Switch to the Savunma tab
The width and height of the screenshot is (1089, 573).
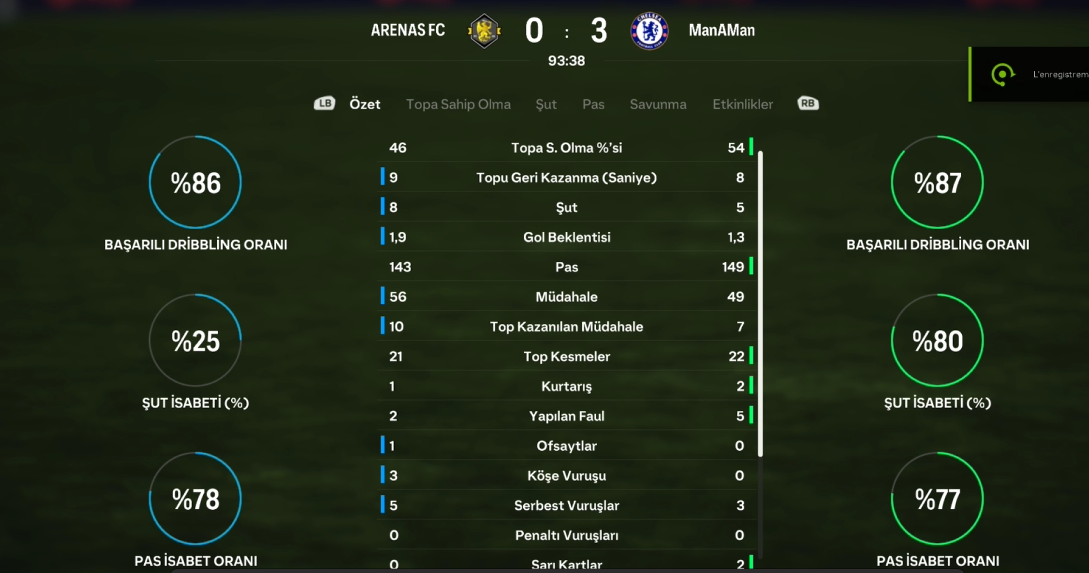tap(658, 104)
